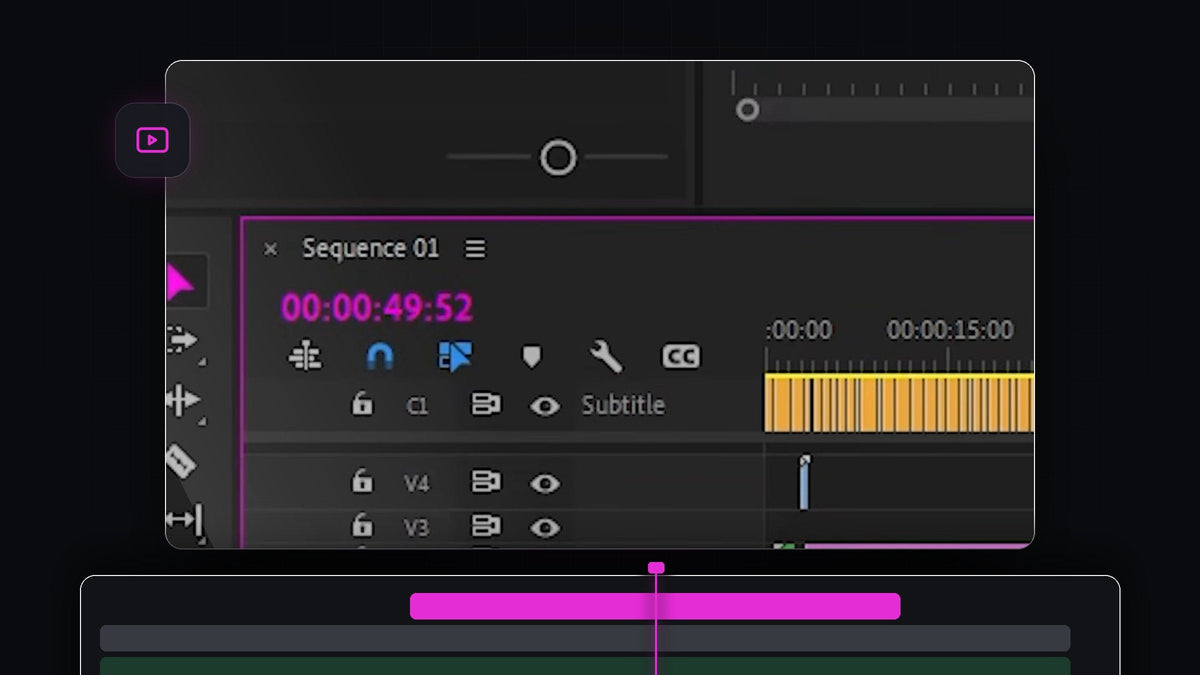The width and height of the screenshot is (1200, 675).
Task: Click the 00:00:49:52 playhead timecode
Action: 377,307
